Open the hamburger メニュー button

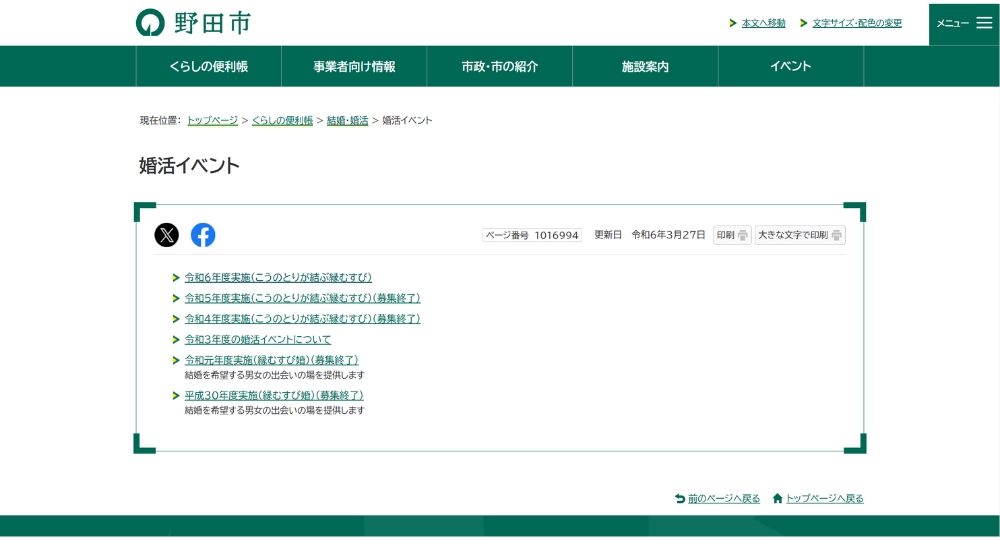pos(964,23)
